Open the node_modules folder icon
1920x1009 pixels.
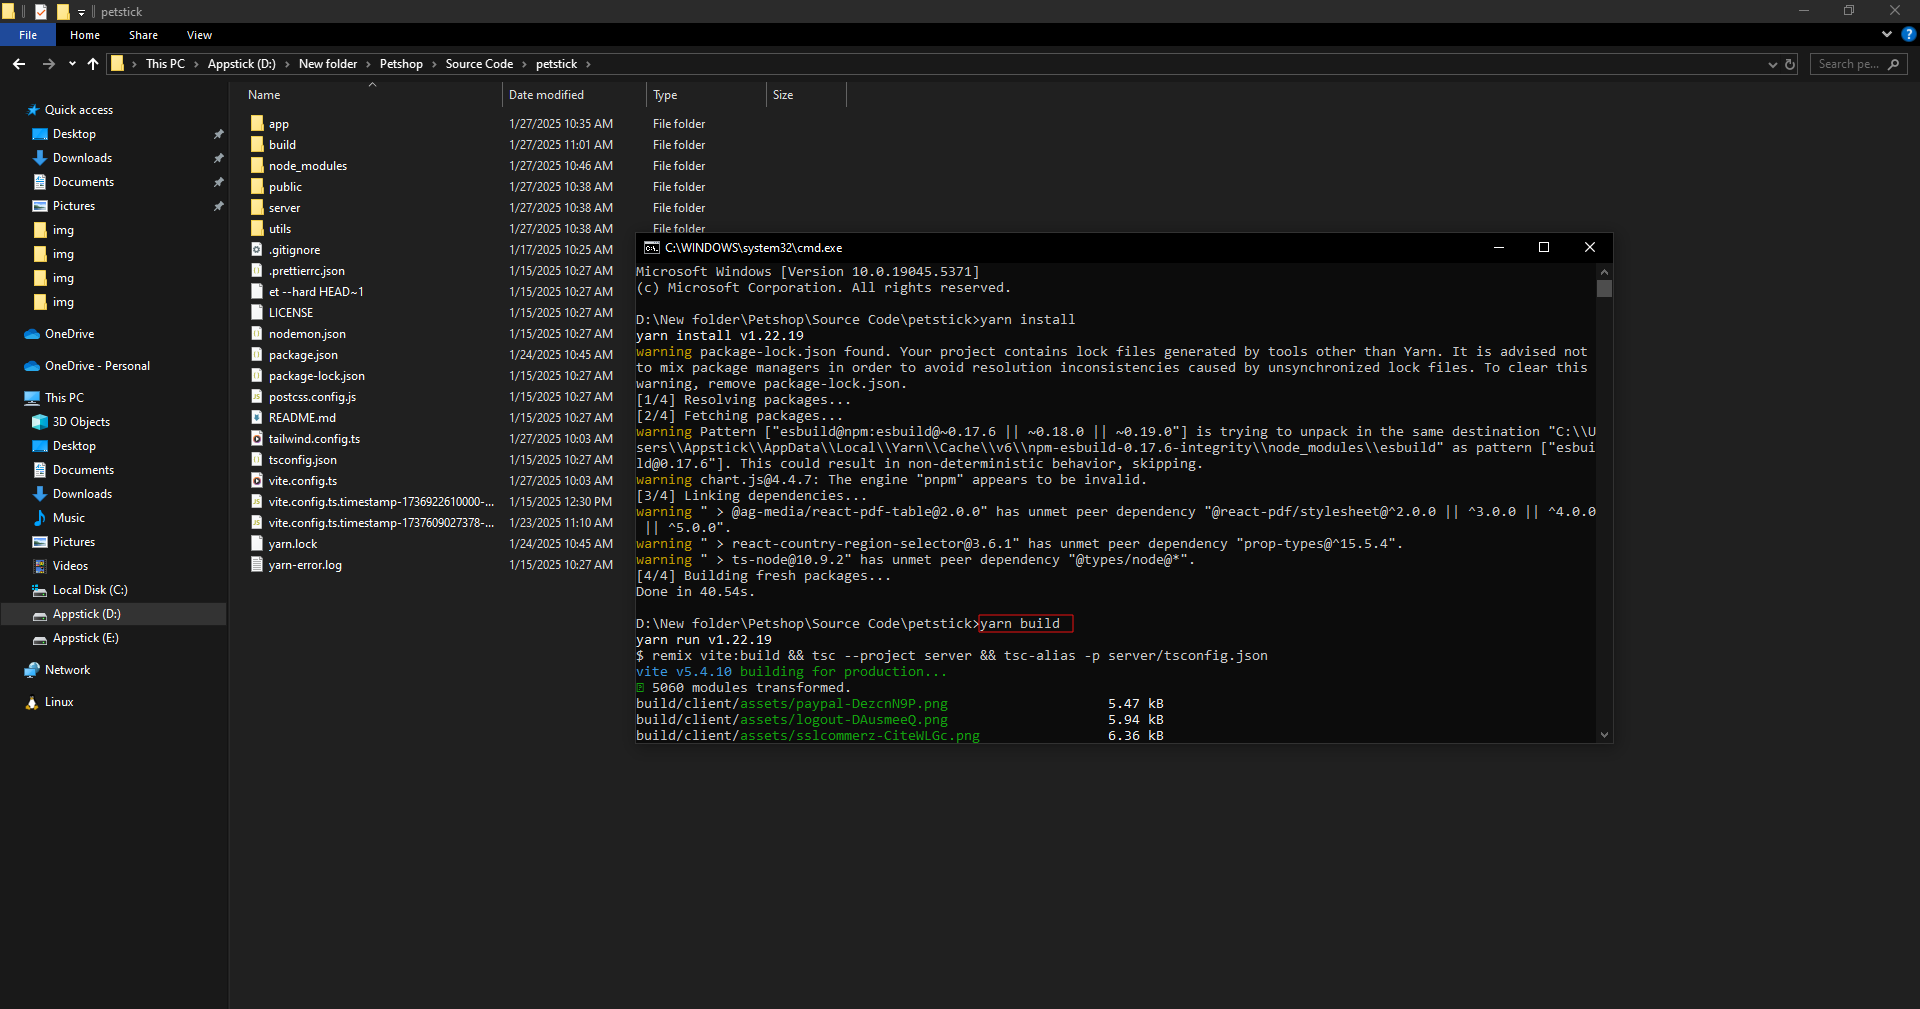point(257,166)
